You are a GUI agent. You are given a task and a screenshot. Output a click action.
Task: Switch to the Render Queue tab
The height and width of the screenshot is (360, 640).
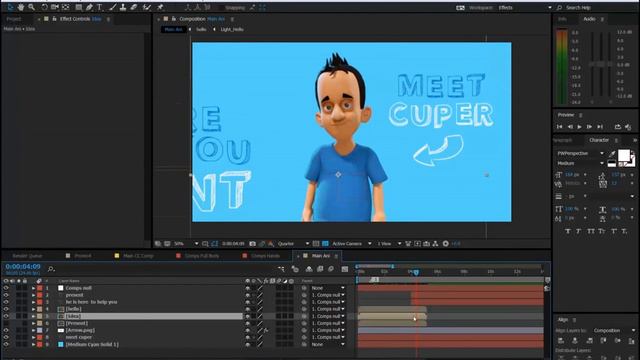[27, 256]
